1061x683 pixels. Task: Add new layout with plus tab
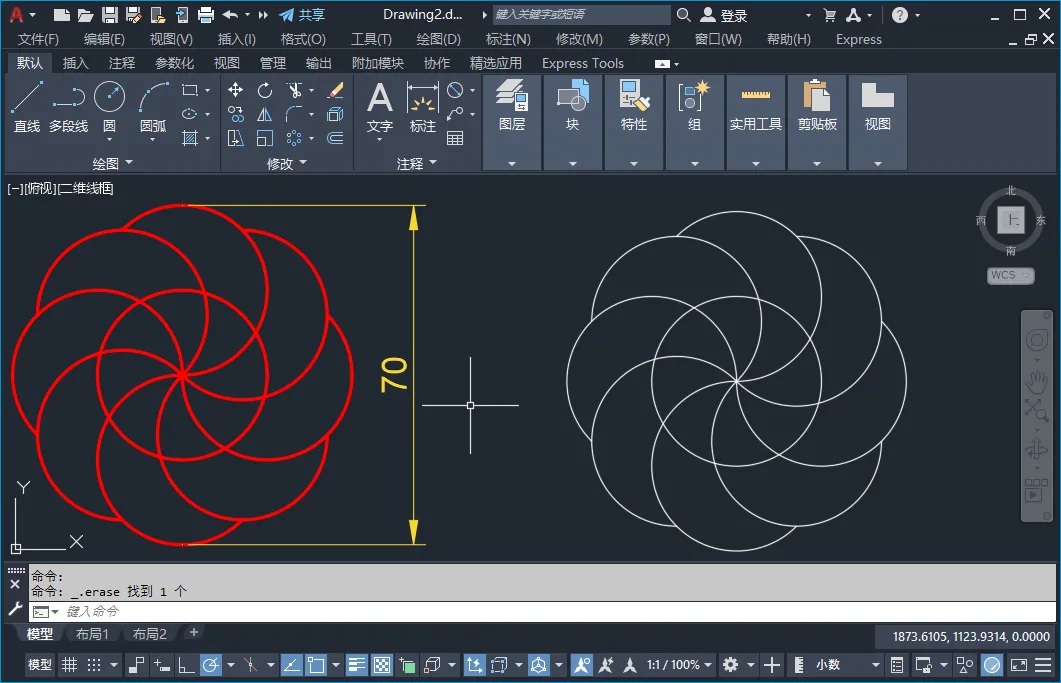pos(194,632)
